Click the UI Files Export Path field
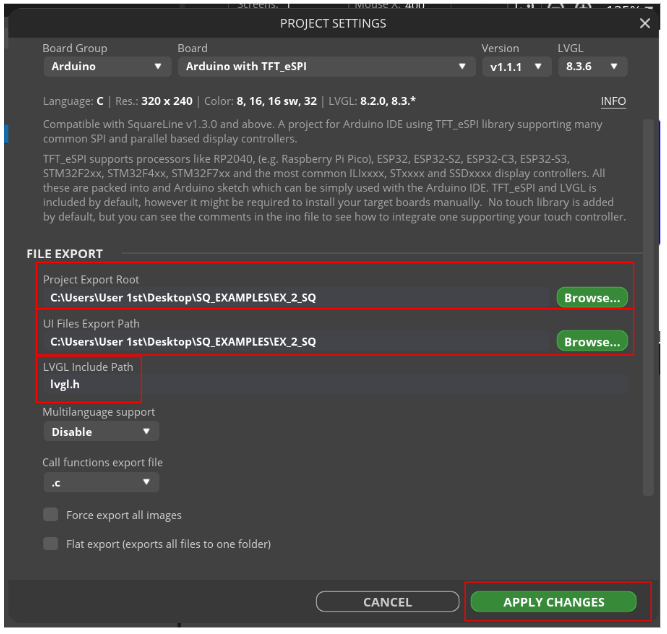 [297, 342]
